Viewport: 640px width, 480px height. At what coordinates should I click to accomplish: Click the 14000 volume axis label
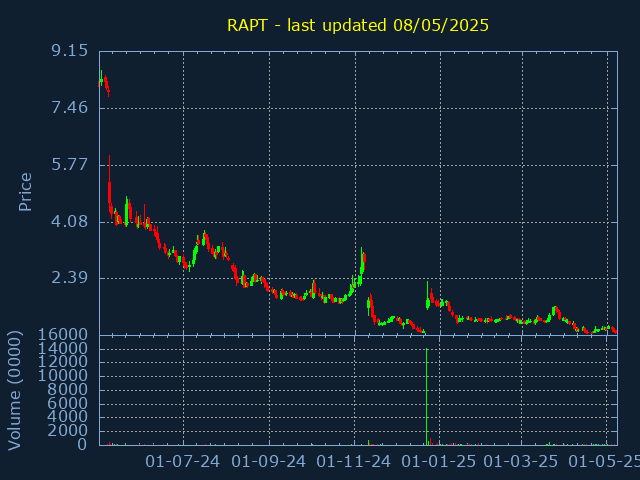pyautogui.click(x=63, y=349)
